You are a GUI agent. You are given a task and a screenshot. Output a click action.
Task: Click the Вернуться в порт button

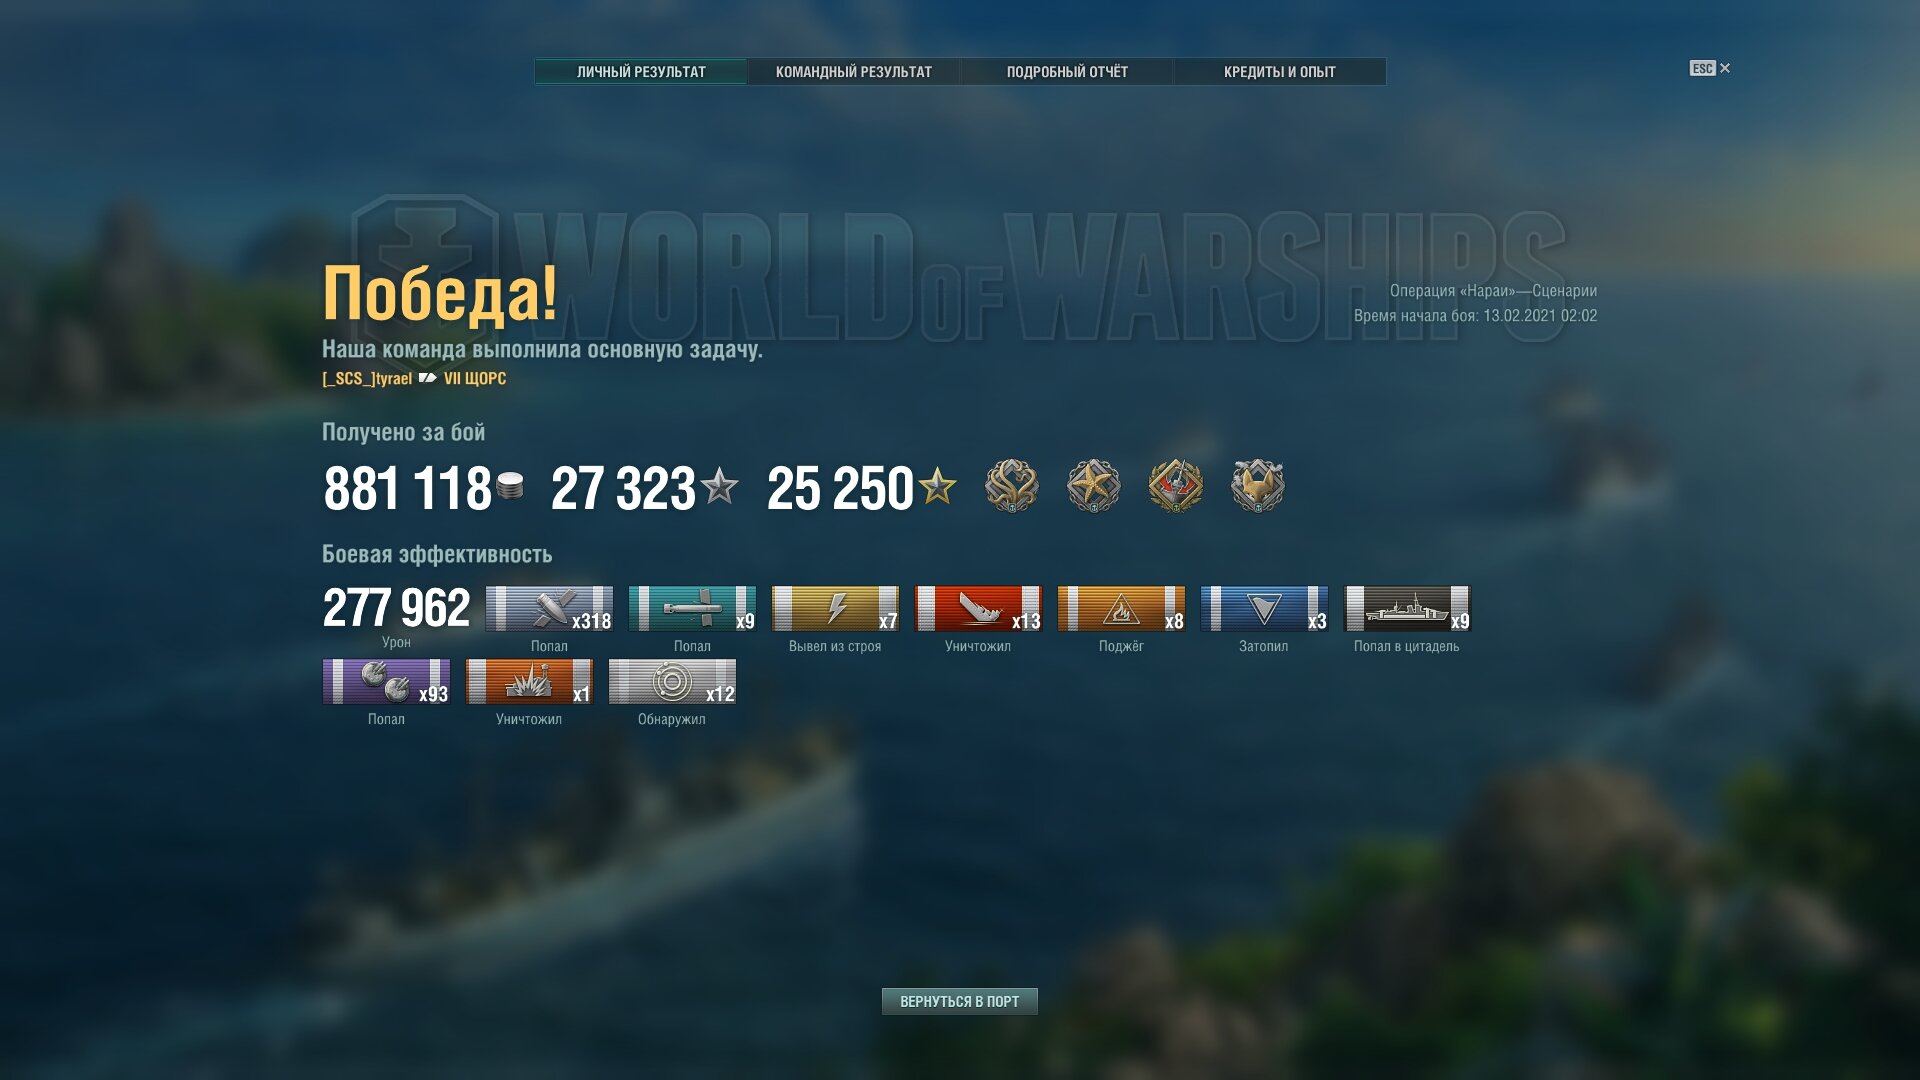[x=960, y=1001]
